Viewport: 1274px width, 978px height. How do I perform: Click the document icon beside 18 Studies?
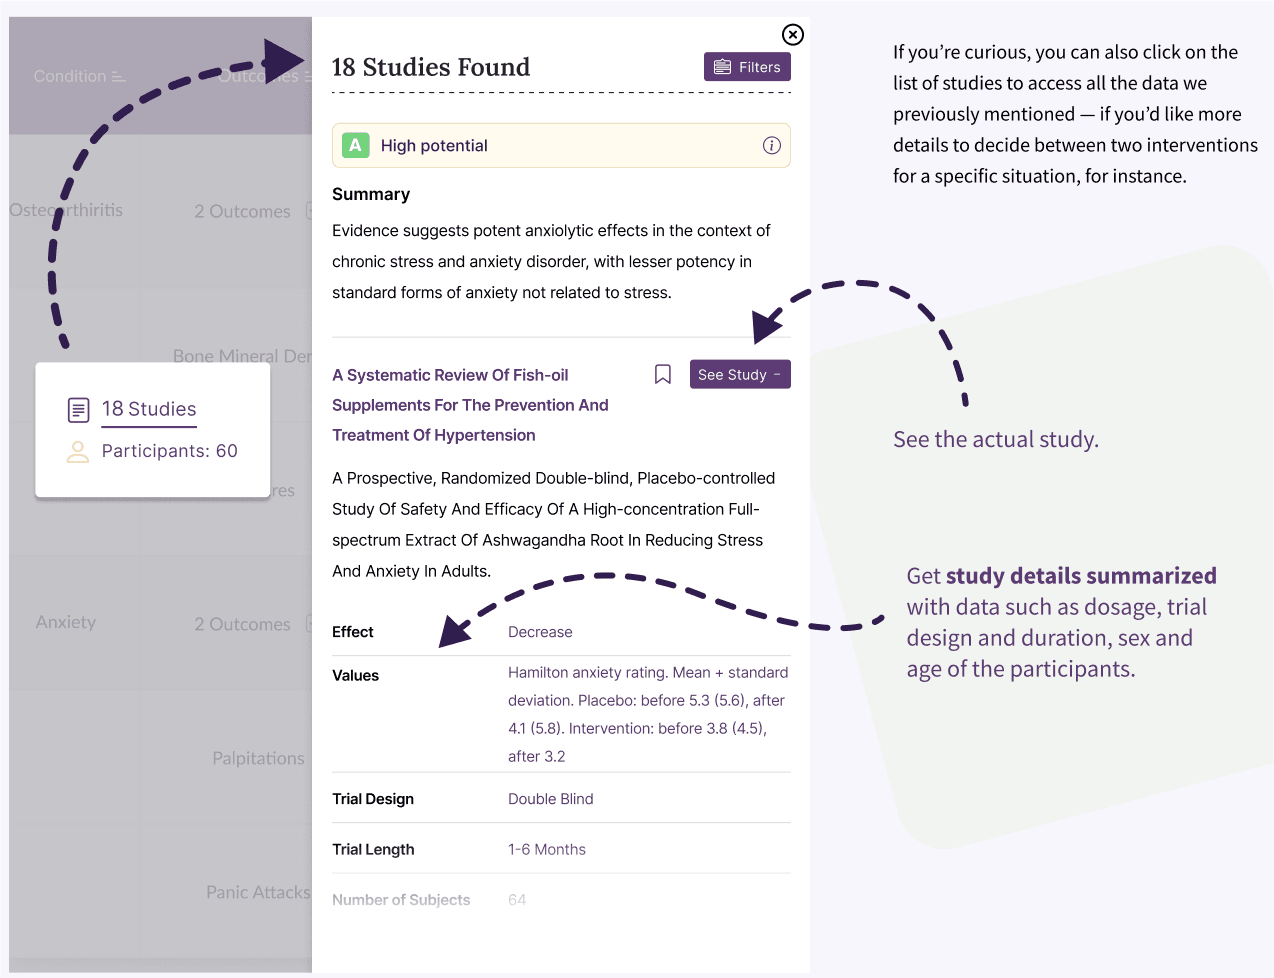[x=78, y=410]
